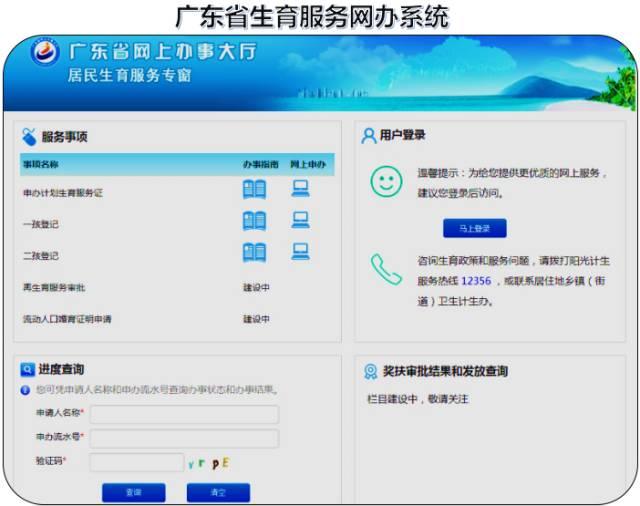The image size is (640, 506).
Task: Click online apply laptop icon for 二孩登记
Action: click(x=301, y=252)
